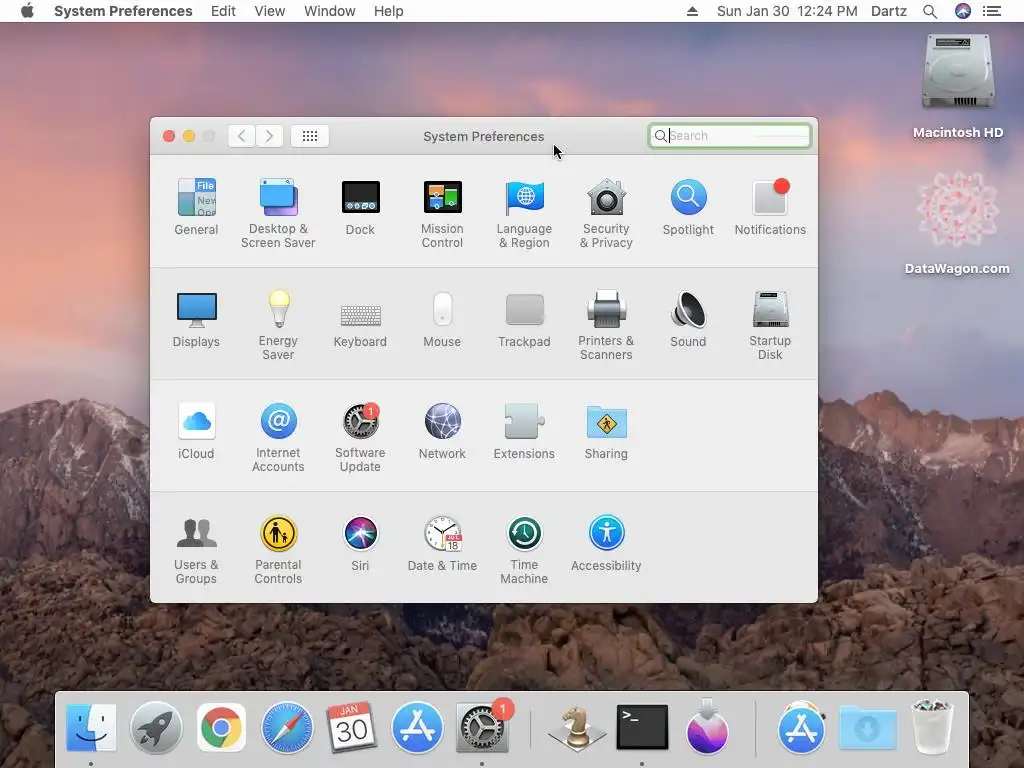Click the back arrow in the toolbar
Screen dimensions: 1024x768
242,136
